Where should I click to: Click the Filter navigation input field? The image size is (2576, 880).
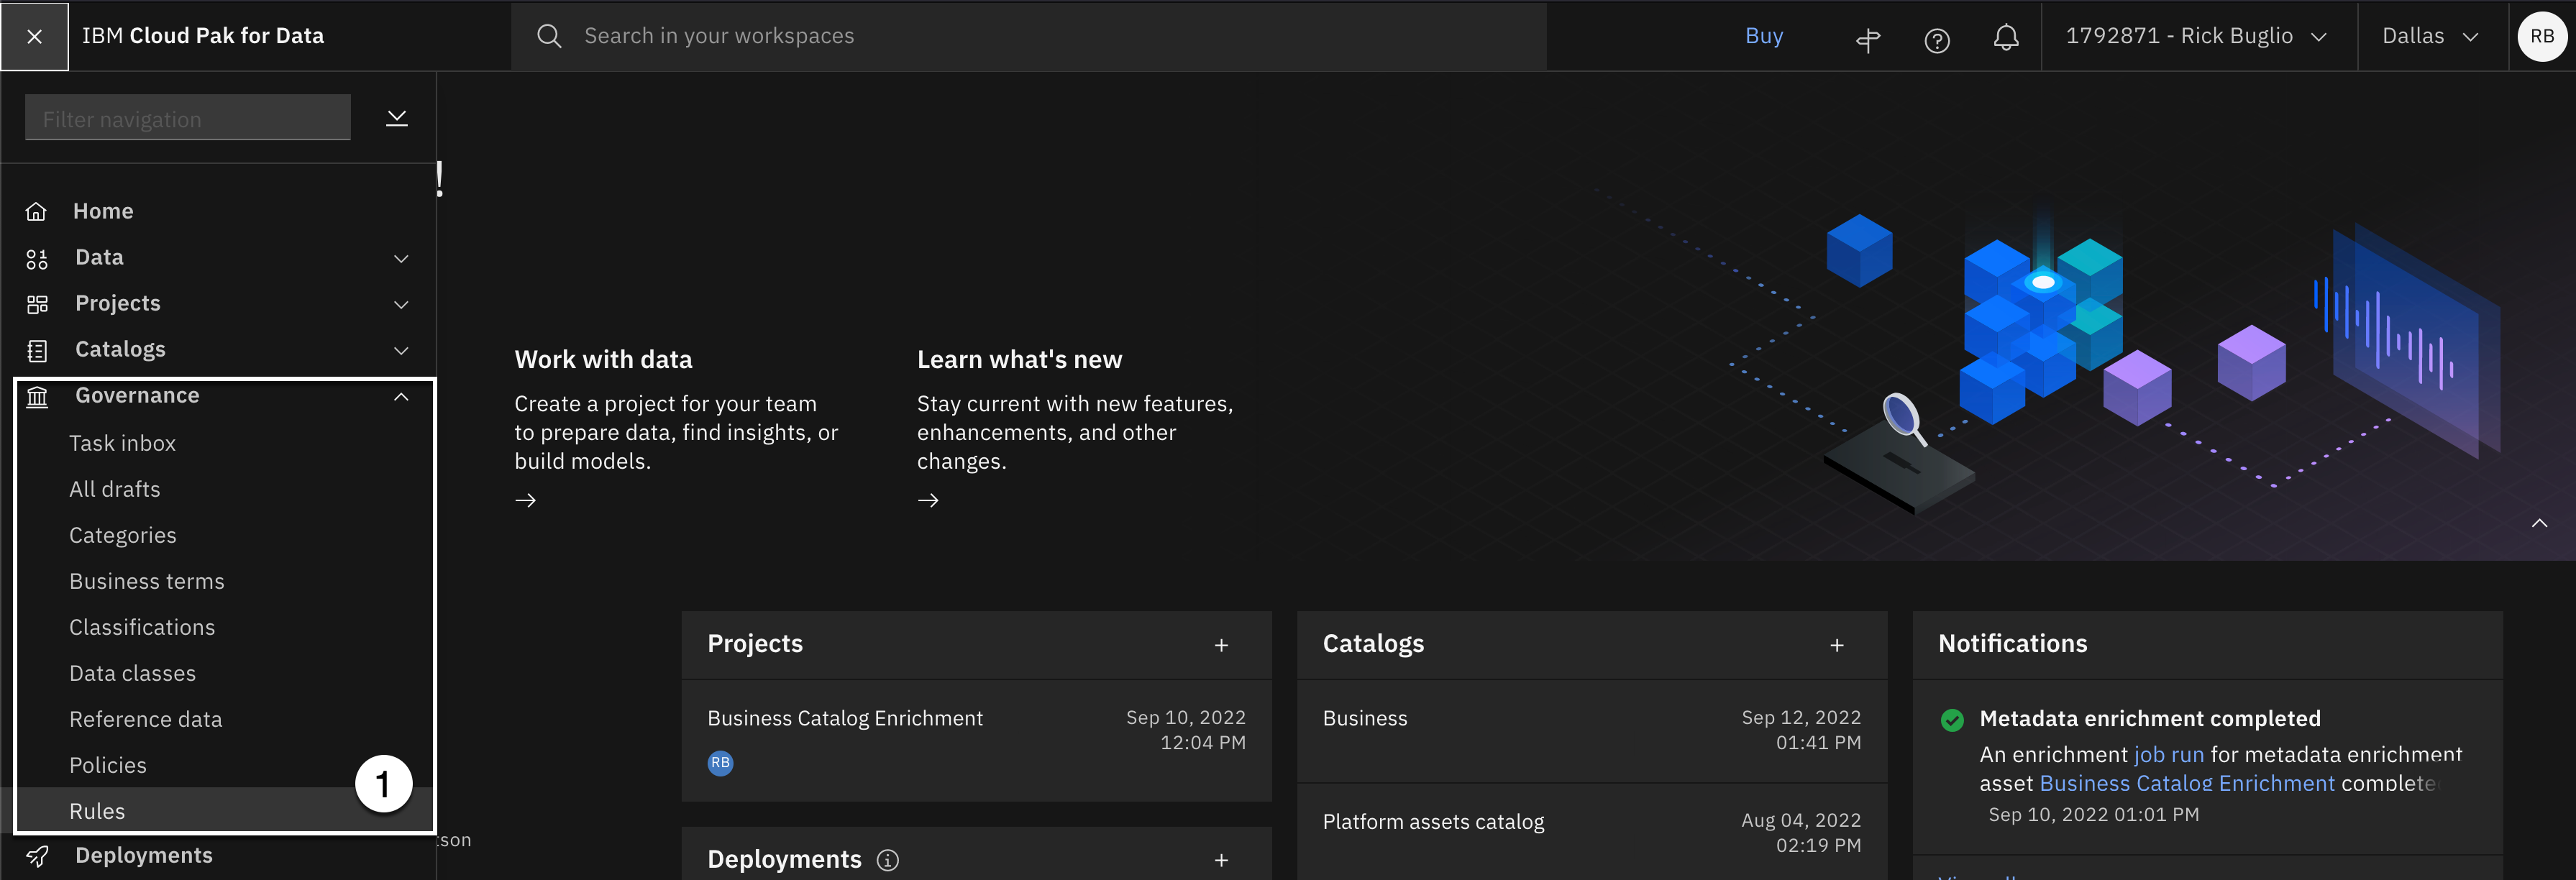point(188,119)
